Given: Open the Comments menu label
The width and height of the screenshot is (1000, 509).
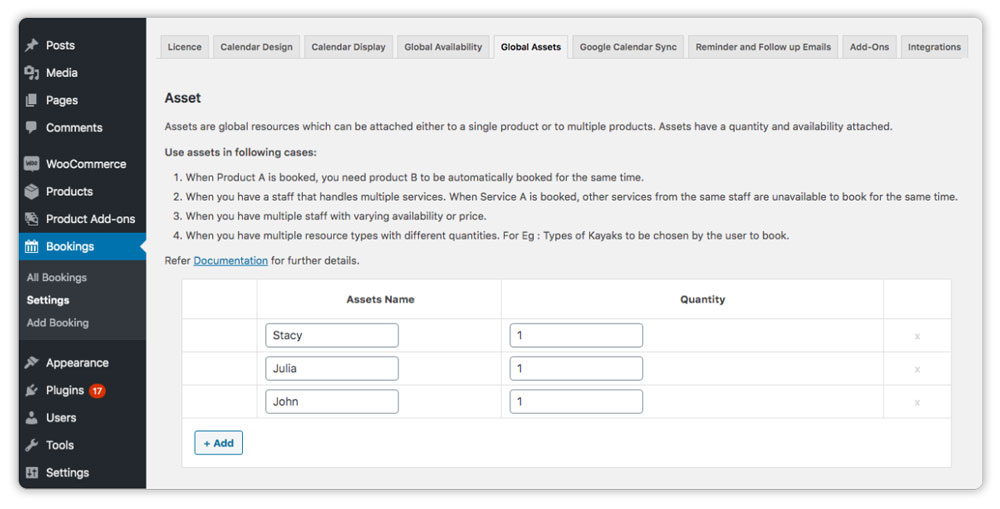Looking at the screenshot, I should point(74,128).
